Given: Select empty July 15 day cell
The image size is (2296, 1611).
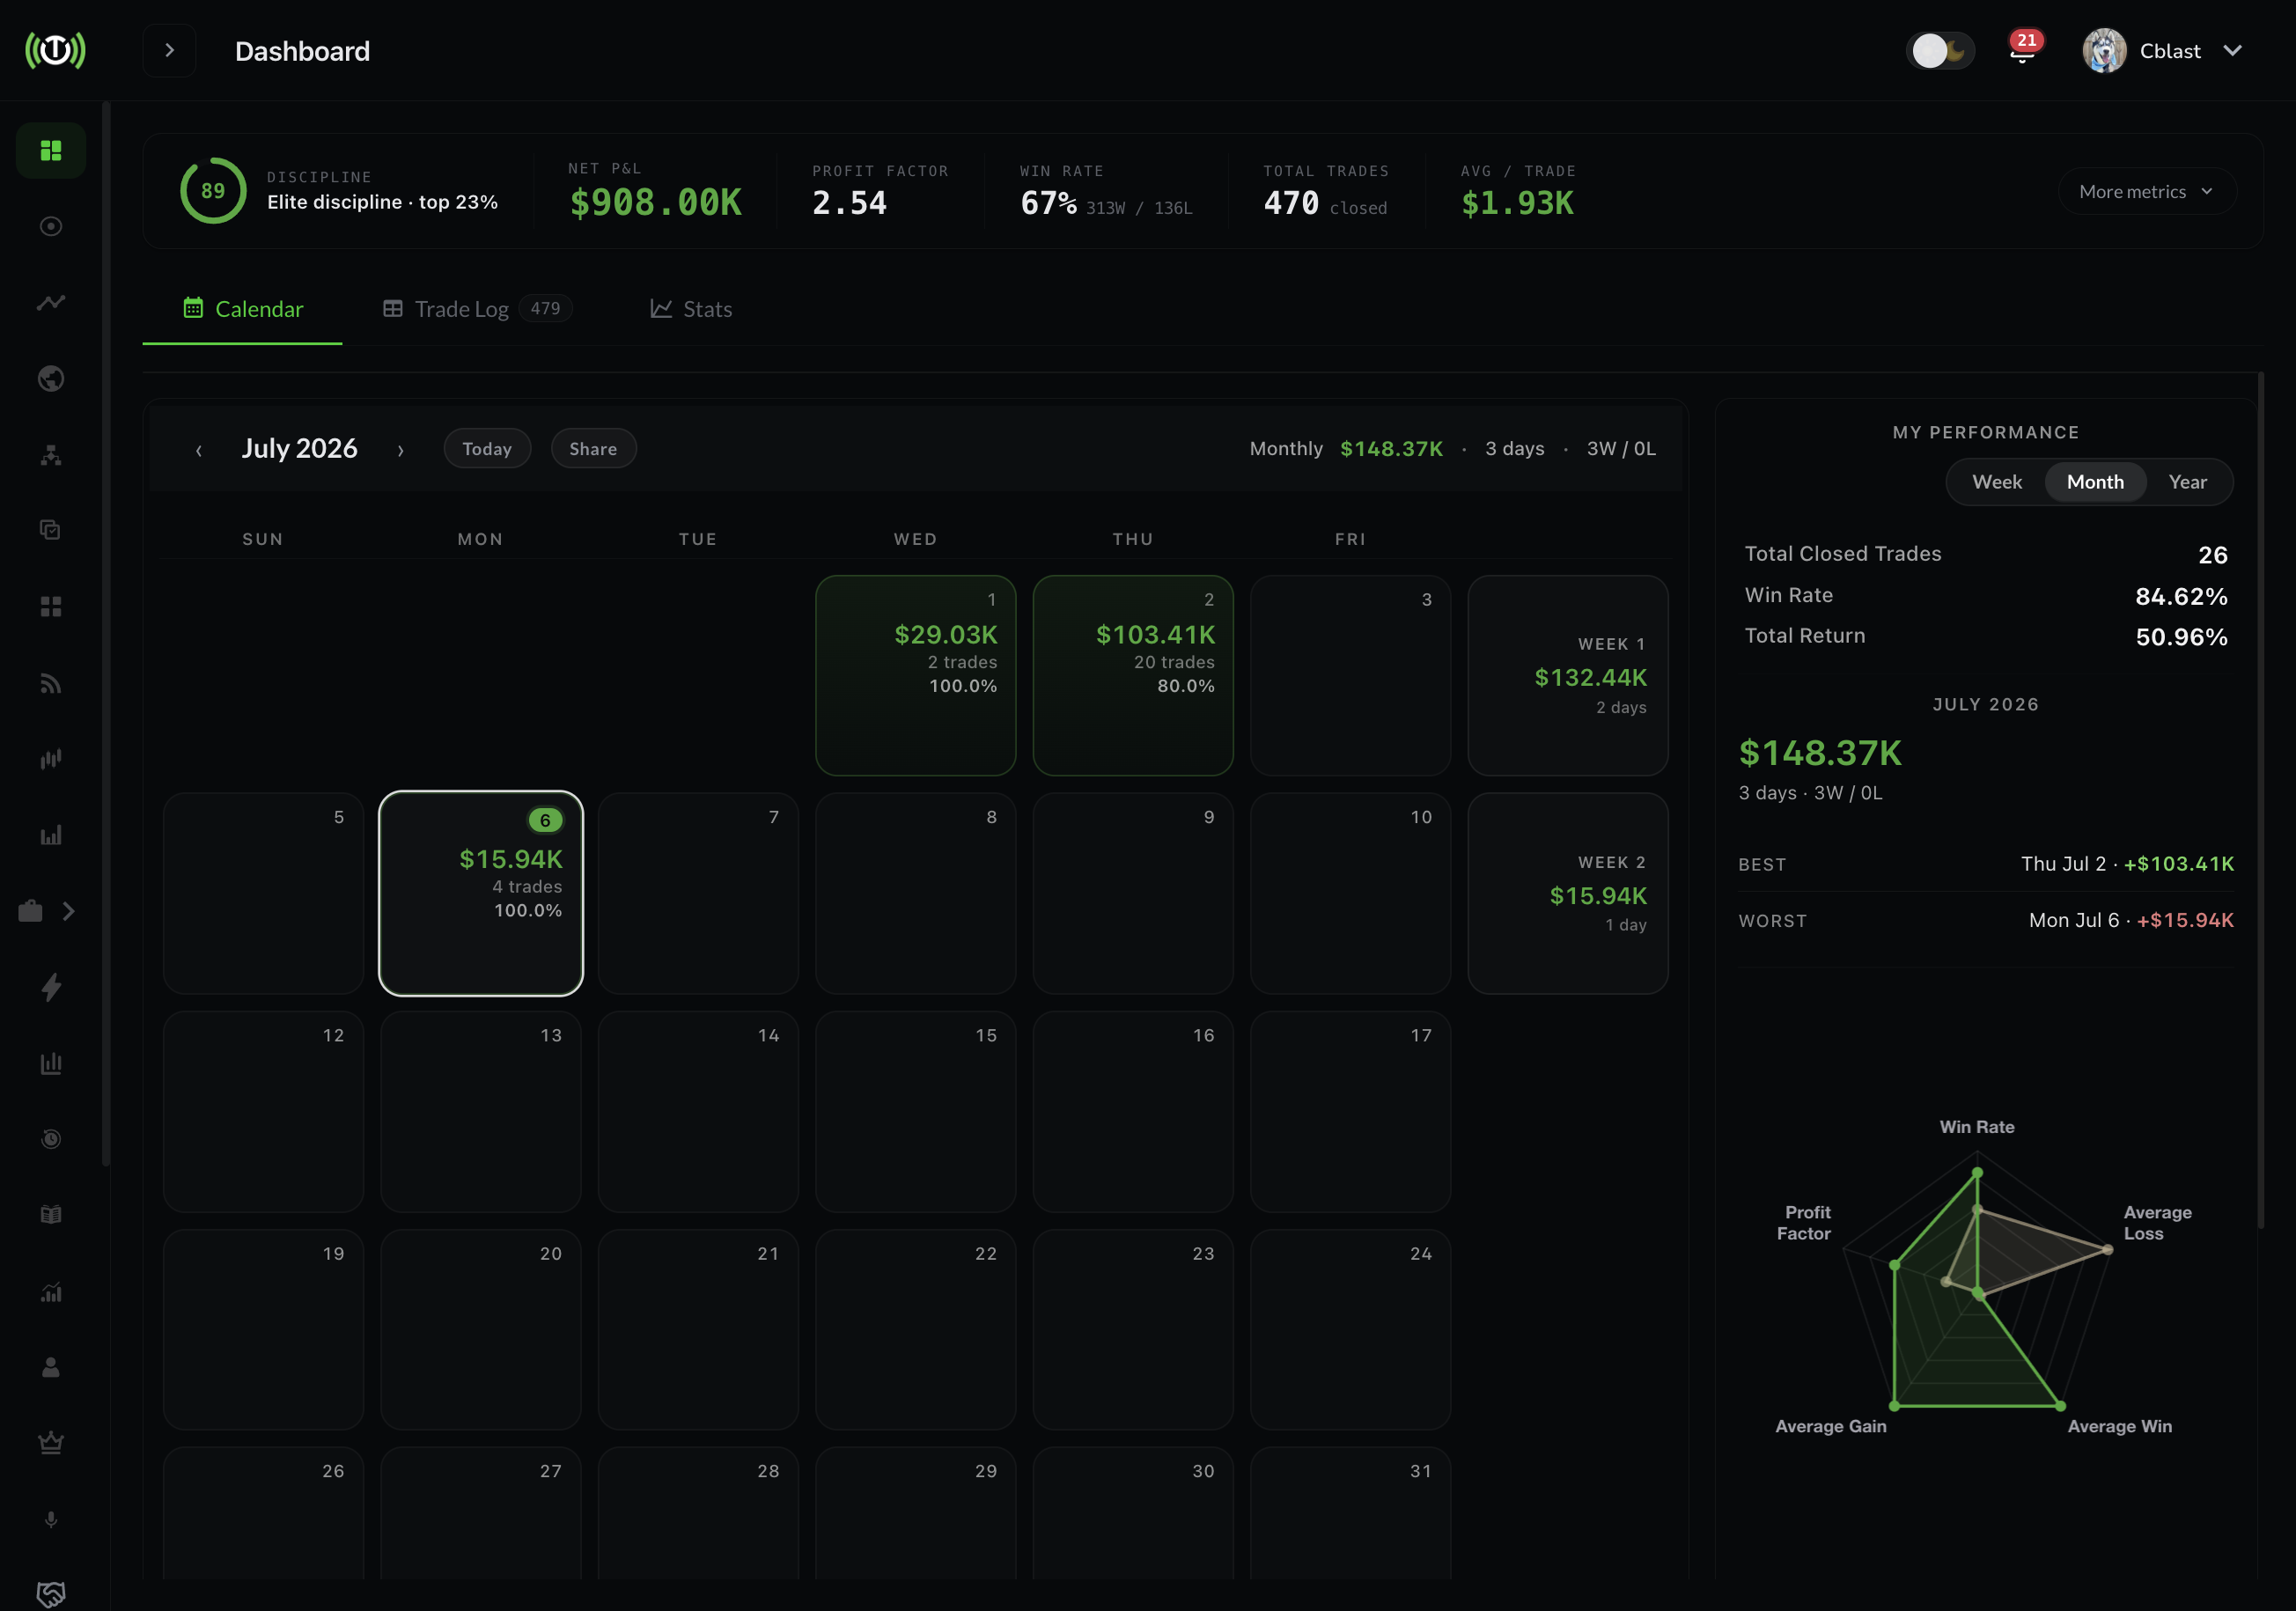Looking at the screenshot, I should [x=916, y=1111].
